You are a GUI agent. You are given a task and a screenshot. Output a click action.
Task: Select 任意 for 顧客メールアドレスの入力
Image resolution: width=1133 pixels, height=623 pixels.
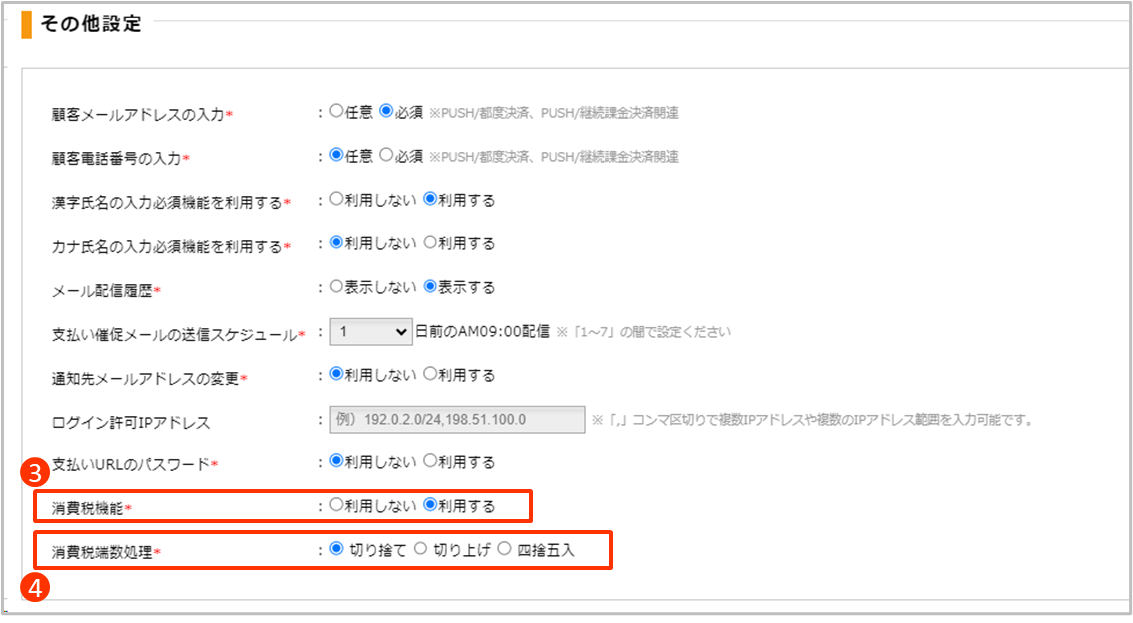click(336, 112)
